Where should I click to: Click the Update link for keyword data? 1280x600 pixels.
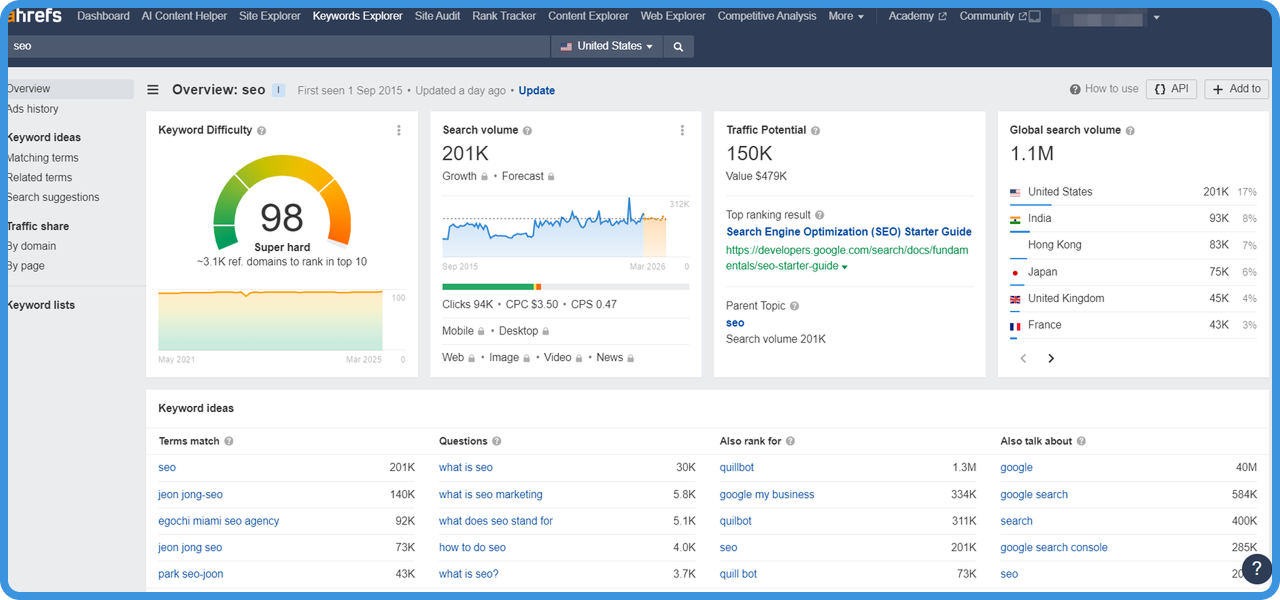click(536, 90)
